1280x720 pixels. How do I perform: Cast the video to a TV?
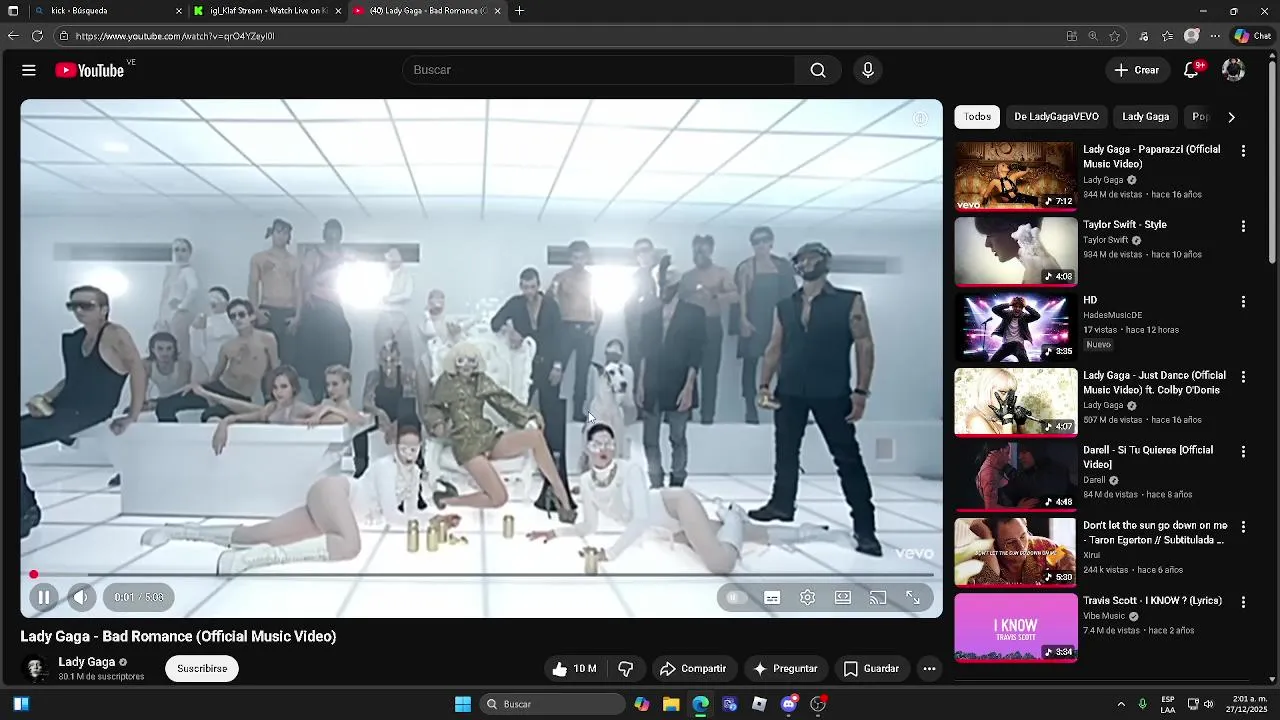pos(878,597)
